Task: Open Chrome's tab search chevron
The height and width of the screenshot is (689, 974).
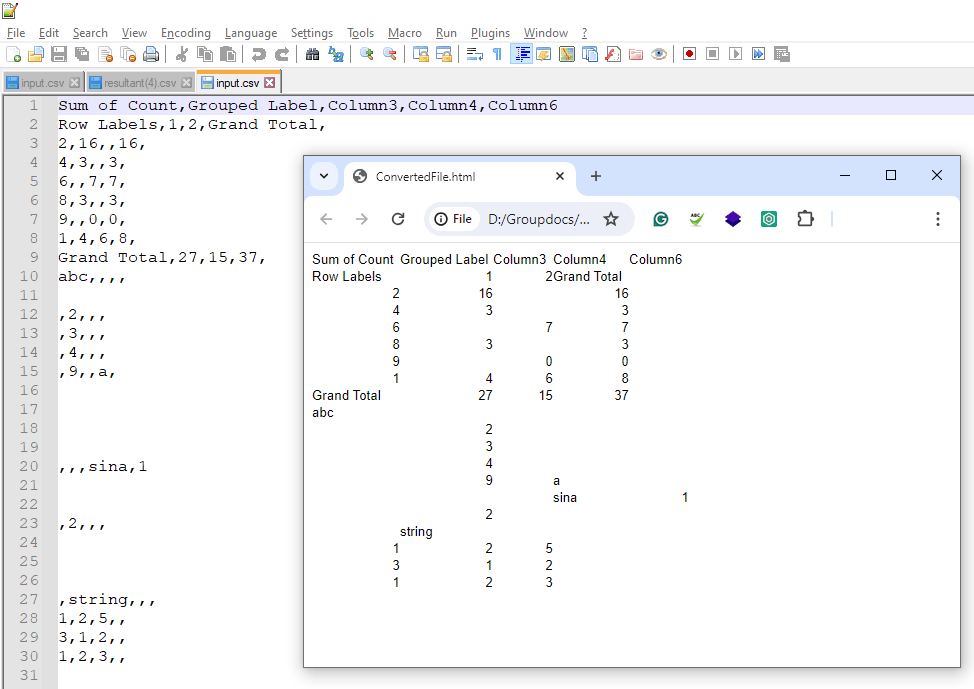Action: [323, 175]
